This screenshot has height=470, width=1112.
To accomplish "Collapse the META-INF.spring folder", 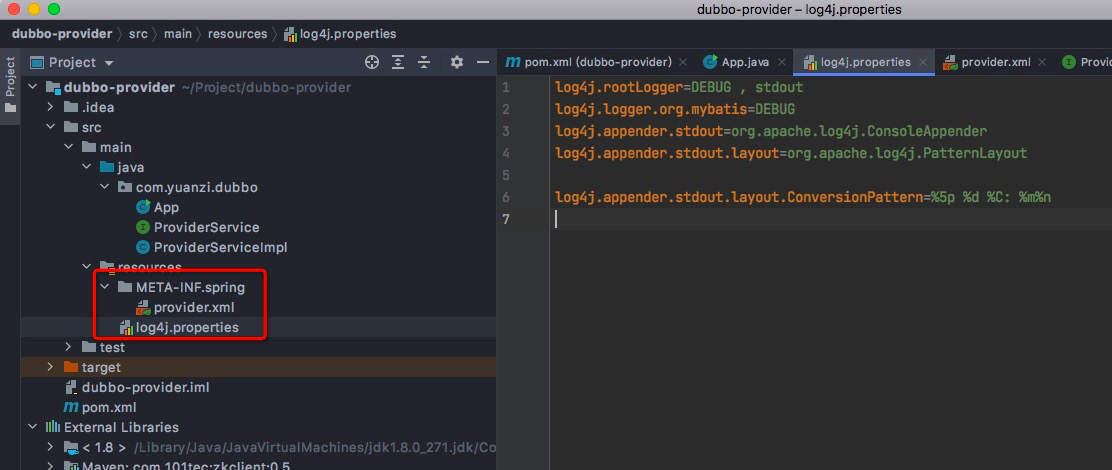I will point(104,287).
